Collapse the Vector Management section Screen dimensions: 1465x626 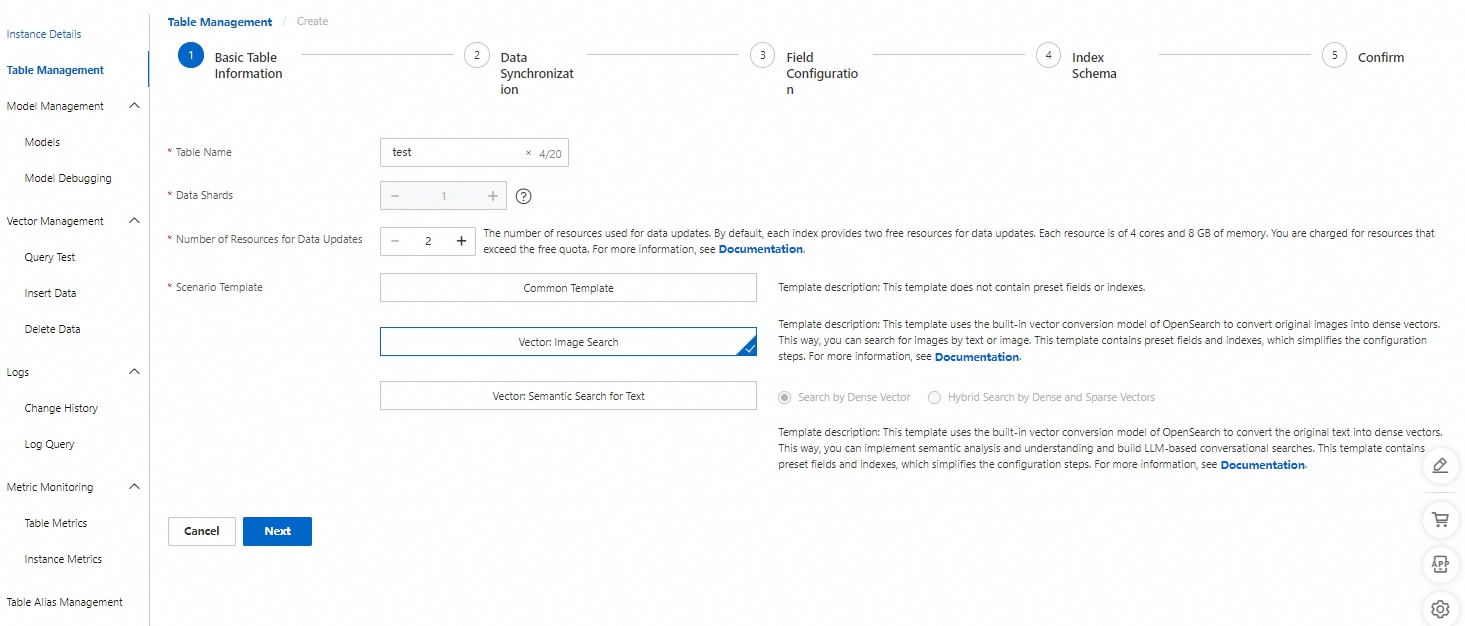coord(135,221)
